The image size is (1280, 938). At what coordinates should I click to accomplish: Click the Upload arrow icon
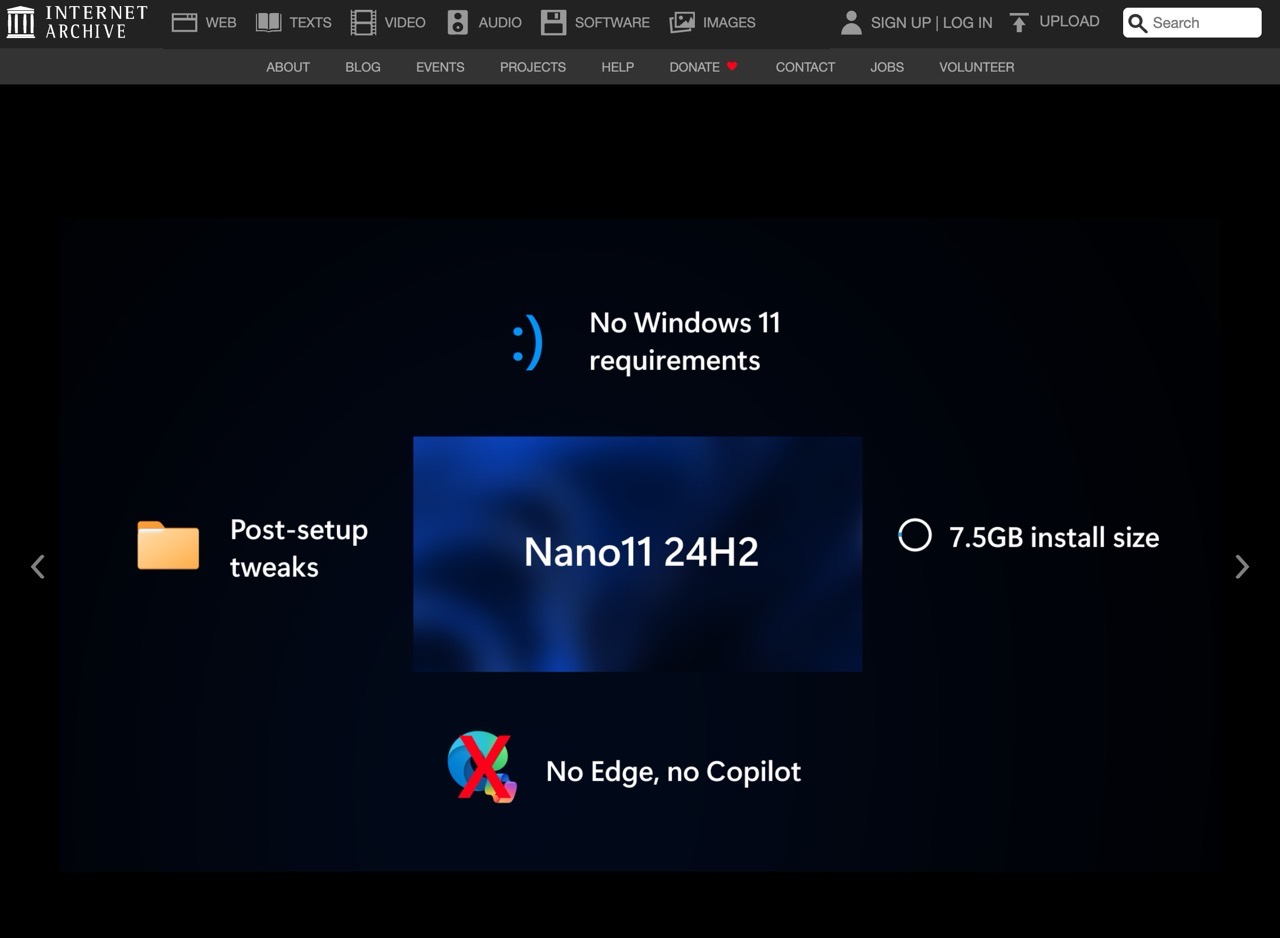[x=1019, y=20]
